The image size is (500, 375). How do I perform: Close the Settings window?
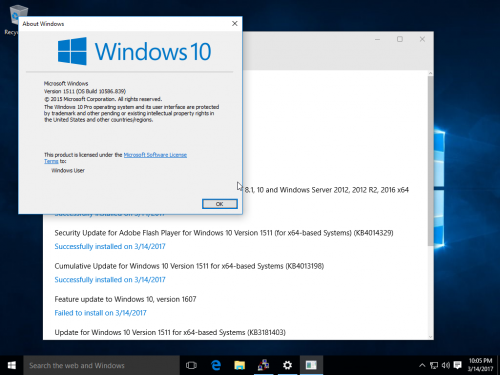click(x=422, y=39)
